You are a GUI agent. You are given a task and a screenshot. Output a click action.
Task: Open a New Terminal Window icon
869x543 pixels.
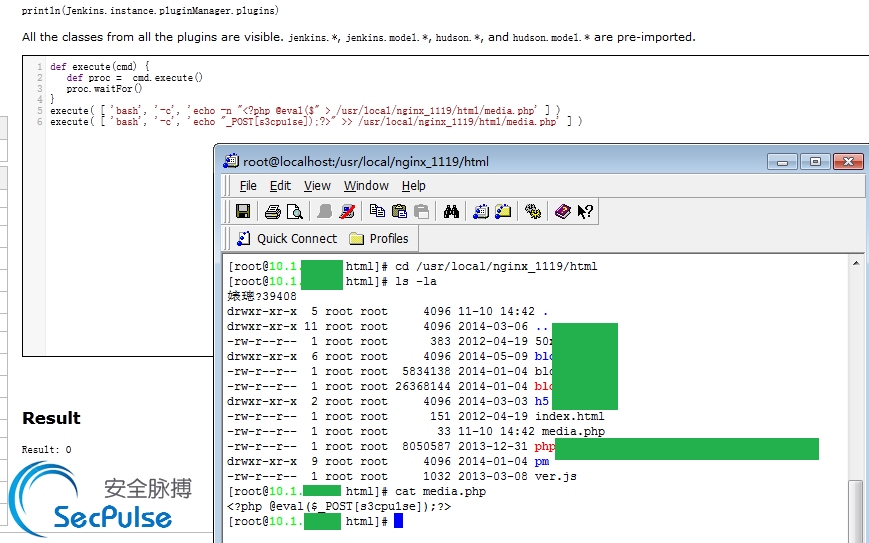(x=481, y=211)
